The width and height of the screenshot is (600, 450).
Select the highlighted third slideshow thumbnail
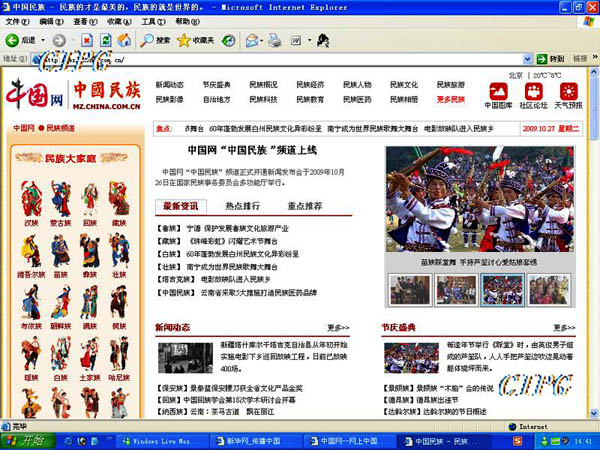502,290
